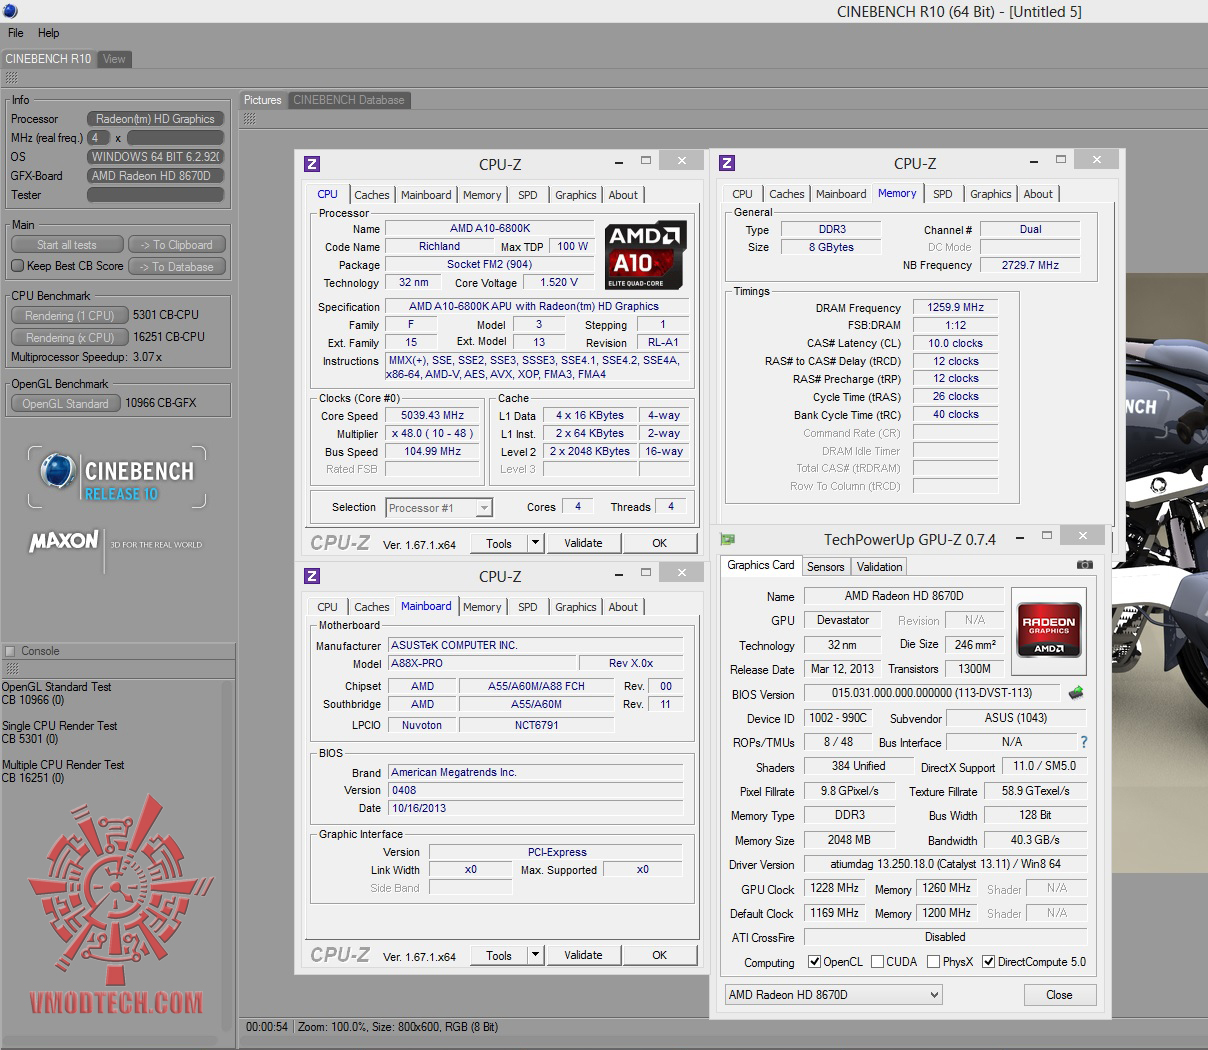Open the AMD Radeon HD 8670D GPU dropdown
This screenshot has height=1050, width=1208.
[834, 995]
